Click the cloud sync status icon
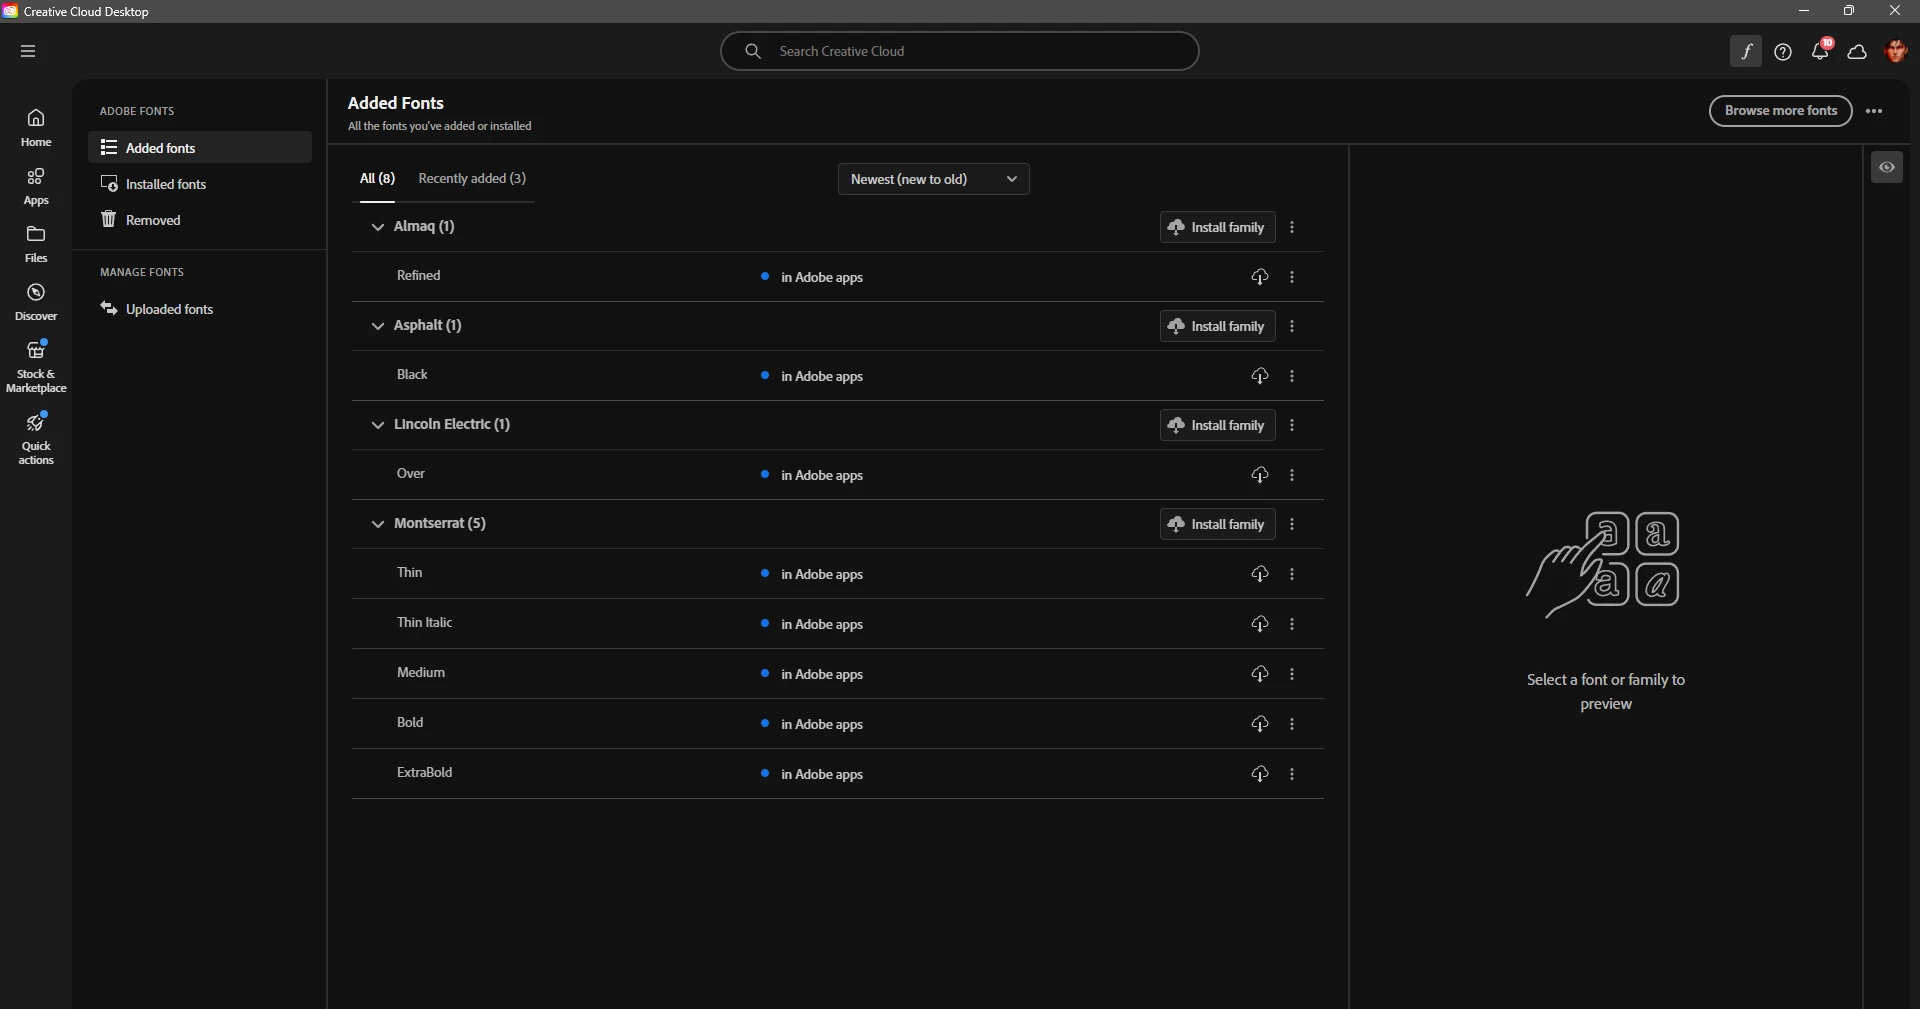1920x1009 pixels. pyautogui.click(x=1857, y=52)
